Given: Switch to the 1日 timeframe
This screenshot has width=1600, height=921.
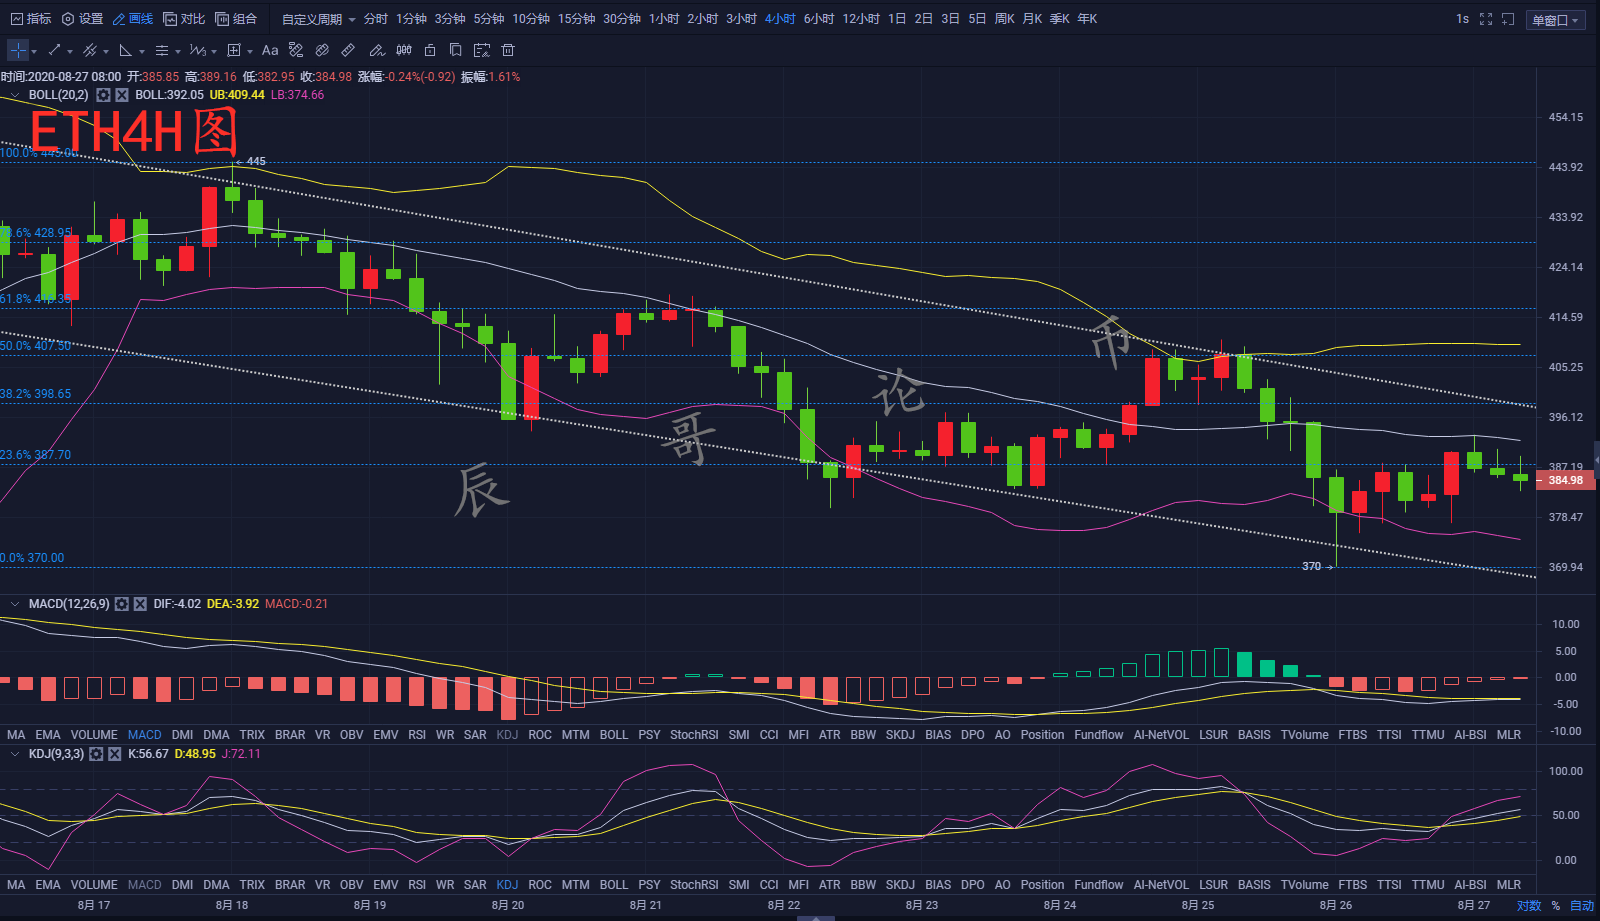Looking at the screenshot, I should coord(897,19).
